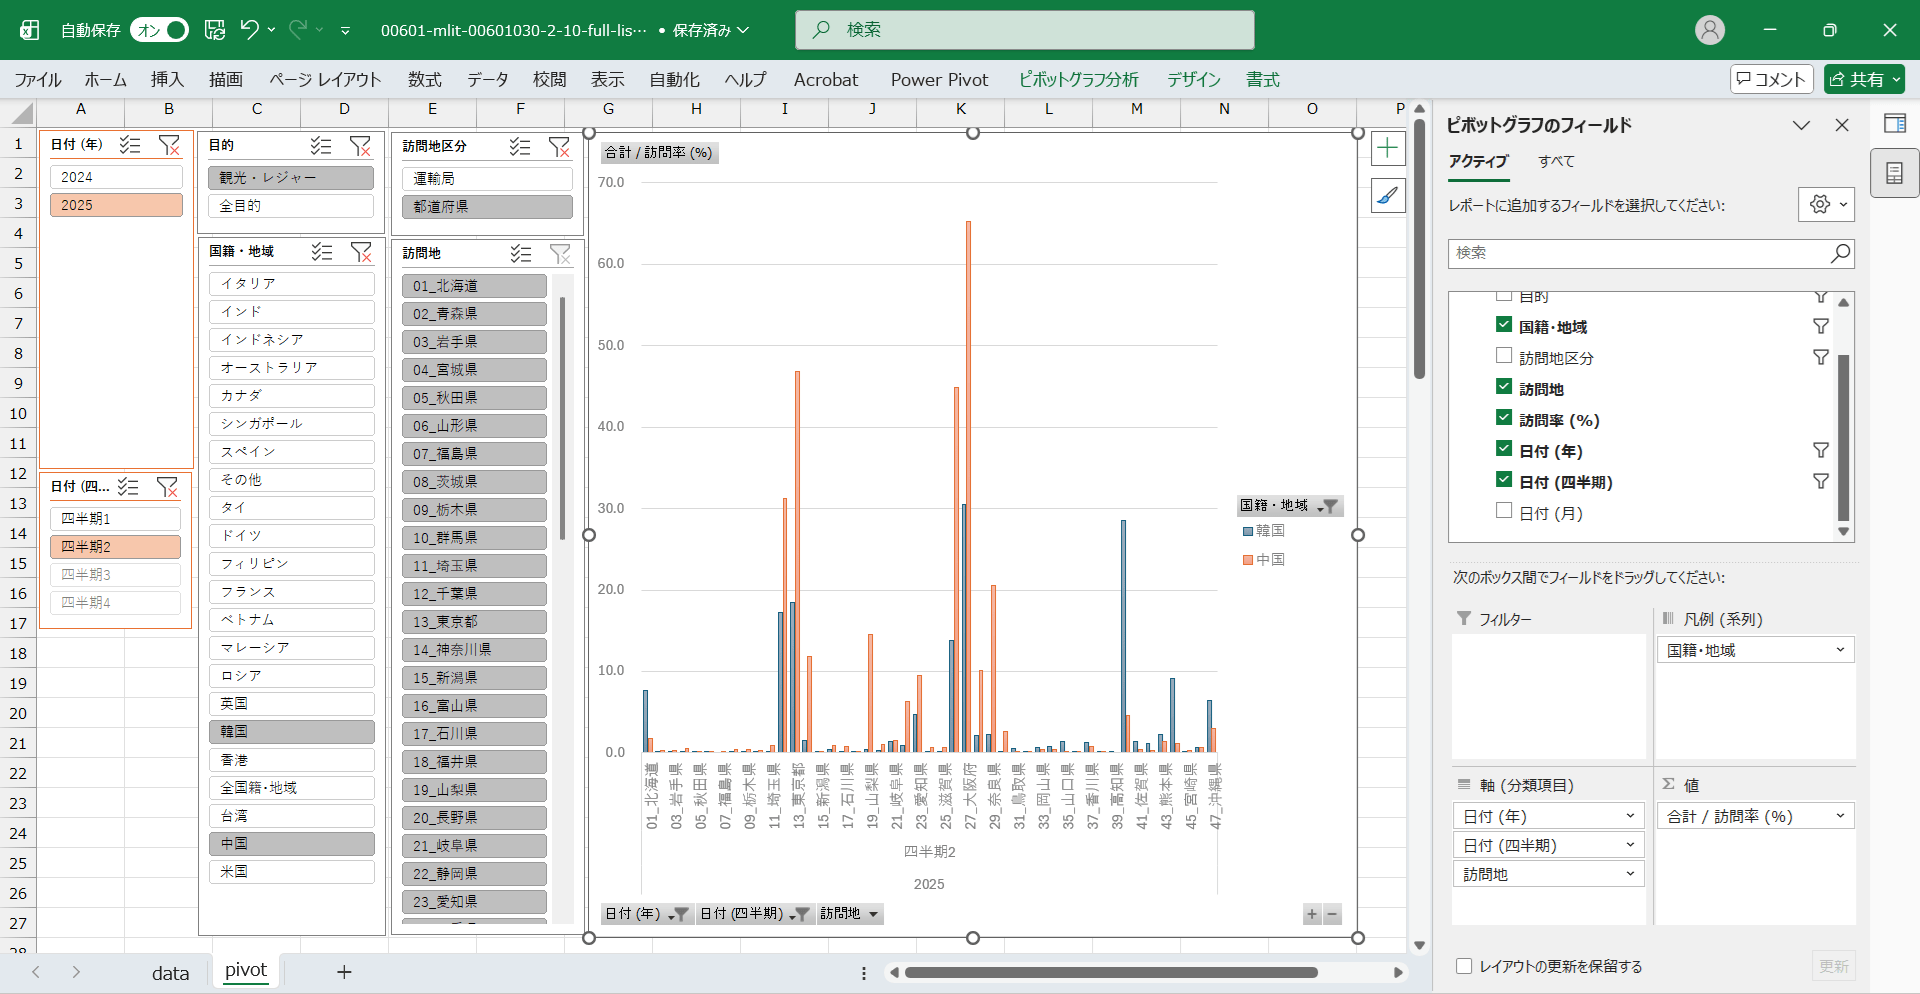Click the field search input box

pos(1640,253)
